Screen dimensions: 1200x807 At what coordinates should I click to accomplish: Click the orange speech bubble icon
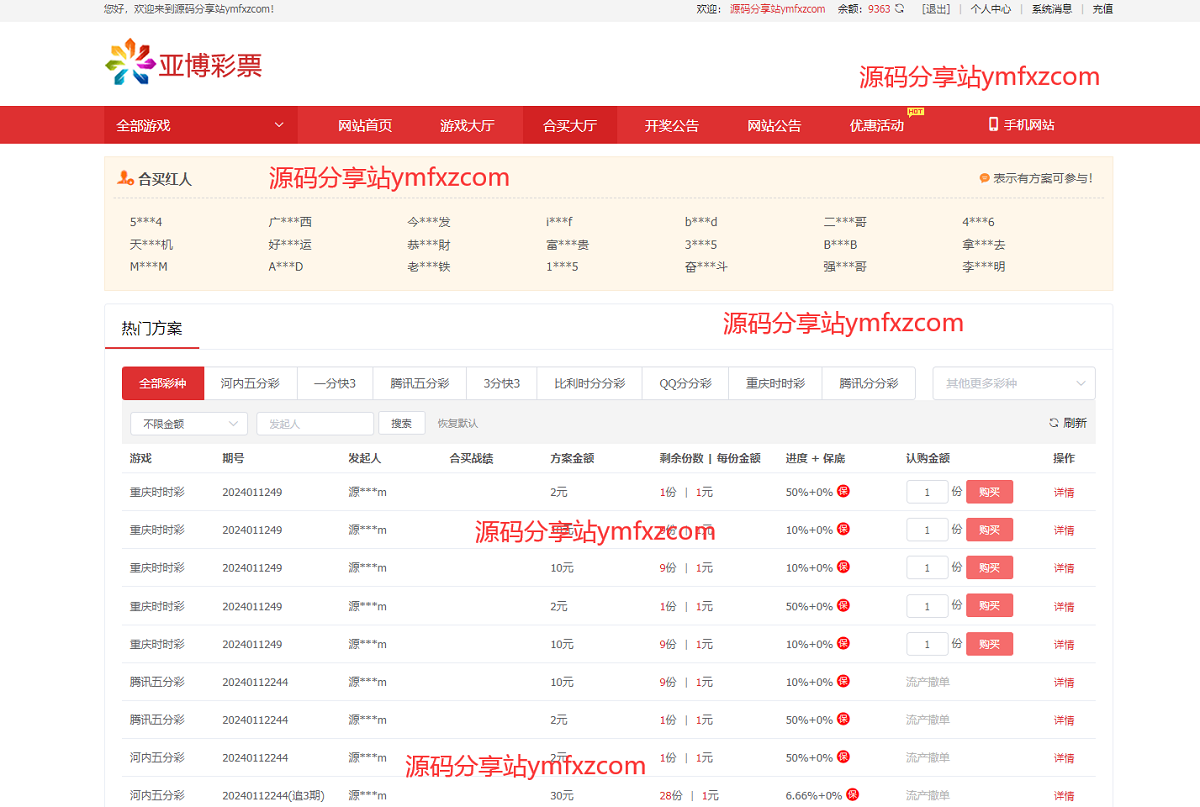pos(984,178)
